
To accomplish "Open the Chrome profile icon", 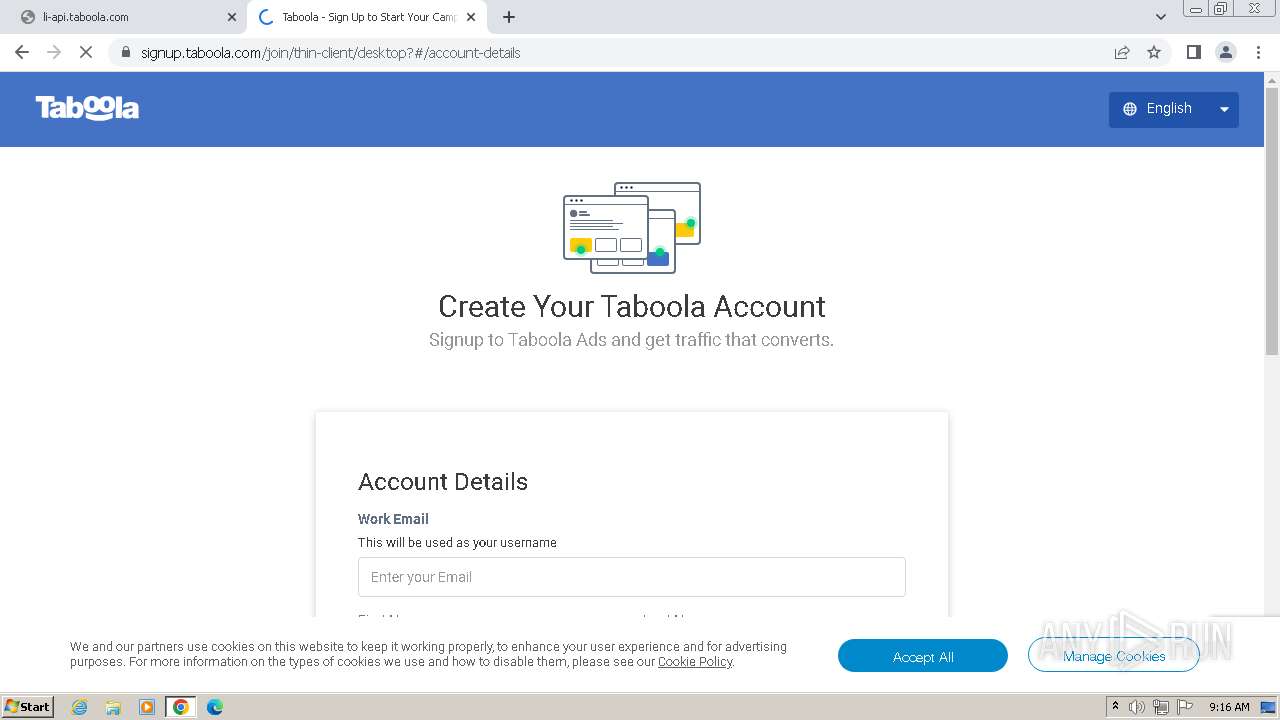I will coord(1226,52).
